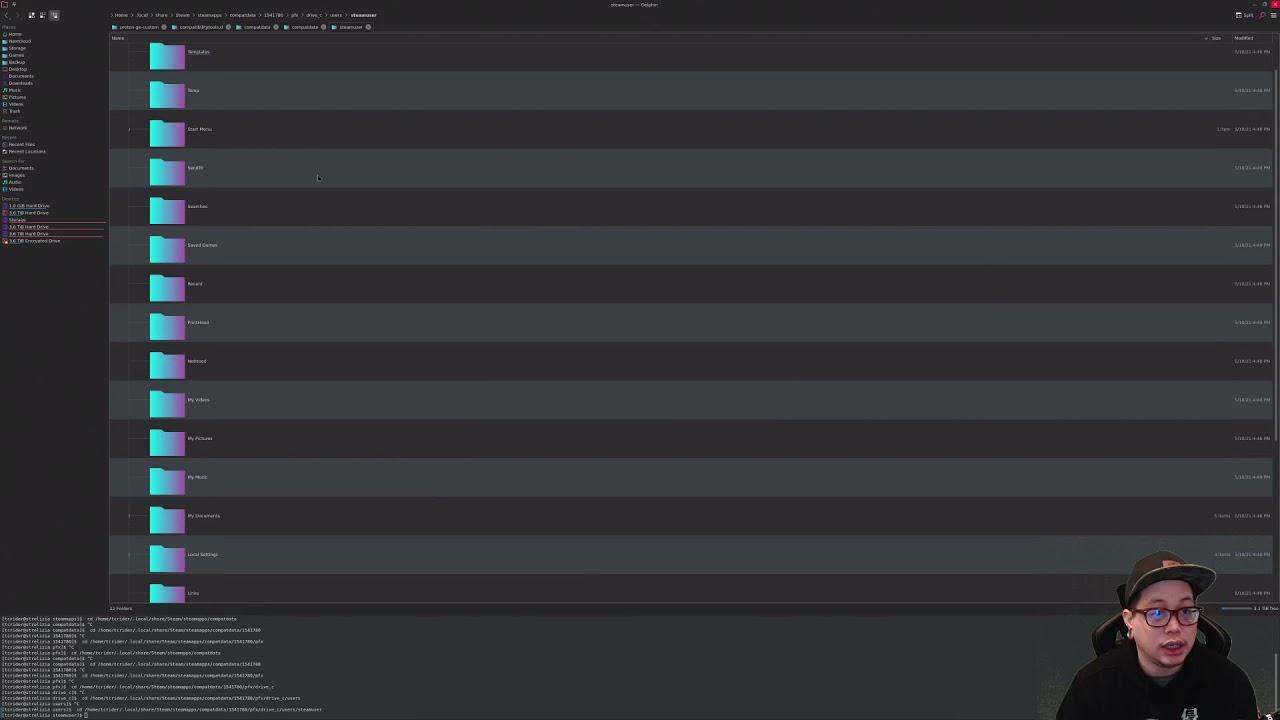
Task: Open Desktop in the Places sidebar
Action: (x=17, y=69)
